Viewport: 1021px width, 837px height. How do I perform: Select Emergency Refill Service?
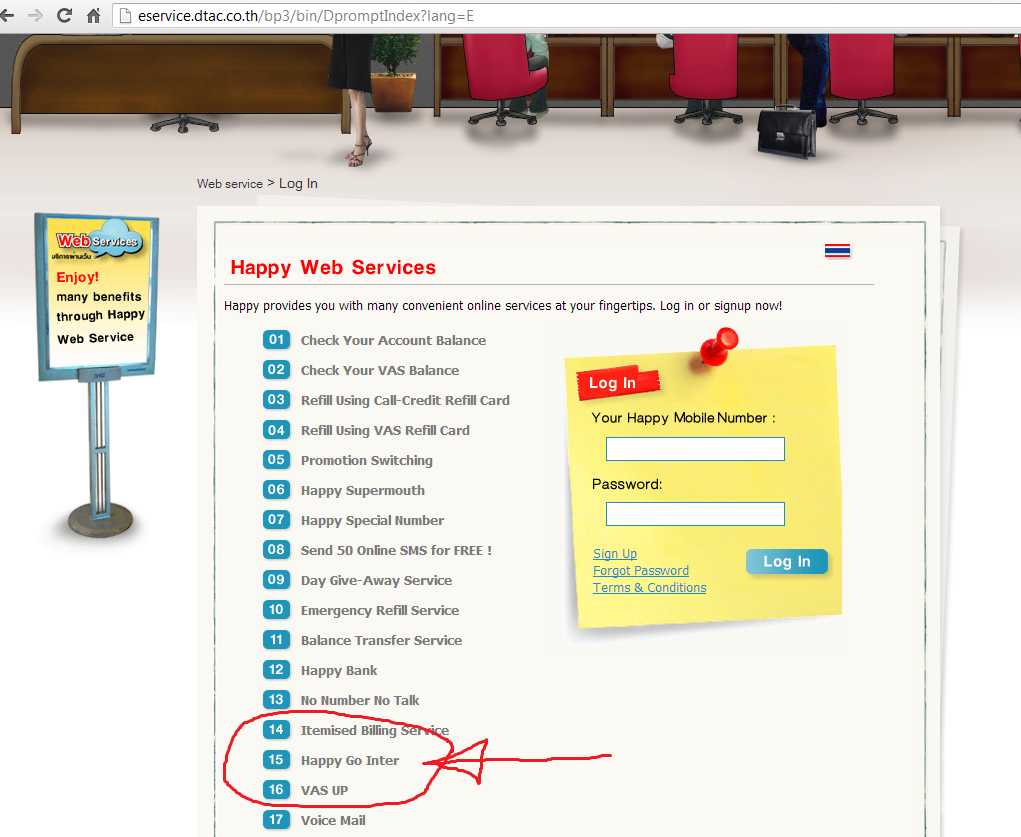(380, 610)
